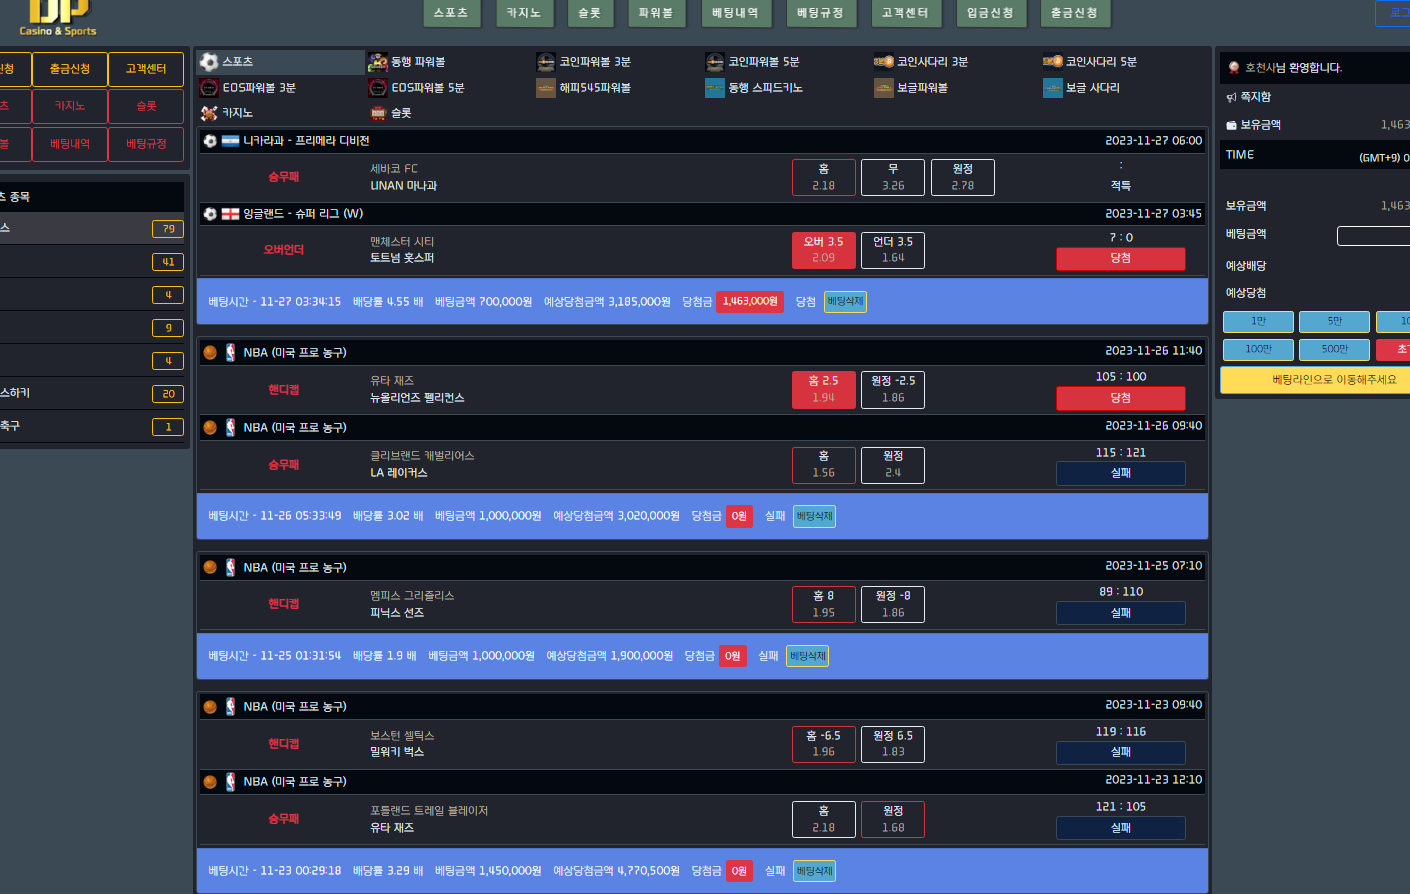
Task: Click 베팅삭제 for the 11-27 bet
Action: (x=845, y=302)
